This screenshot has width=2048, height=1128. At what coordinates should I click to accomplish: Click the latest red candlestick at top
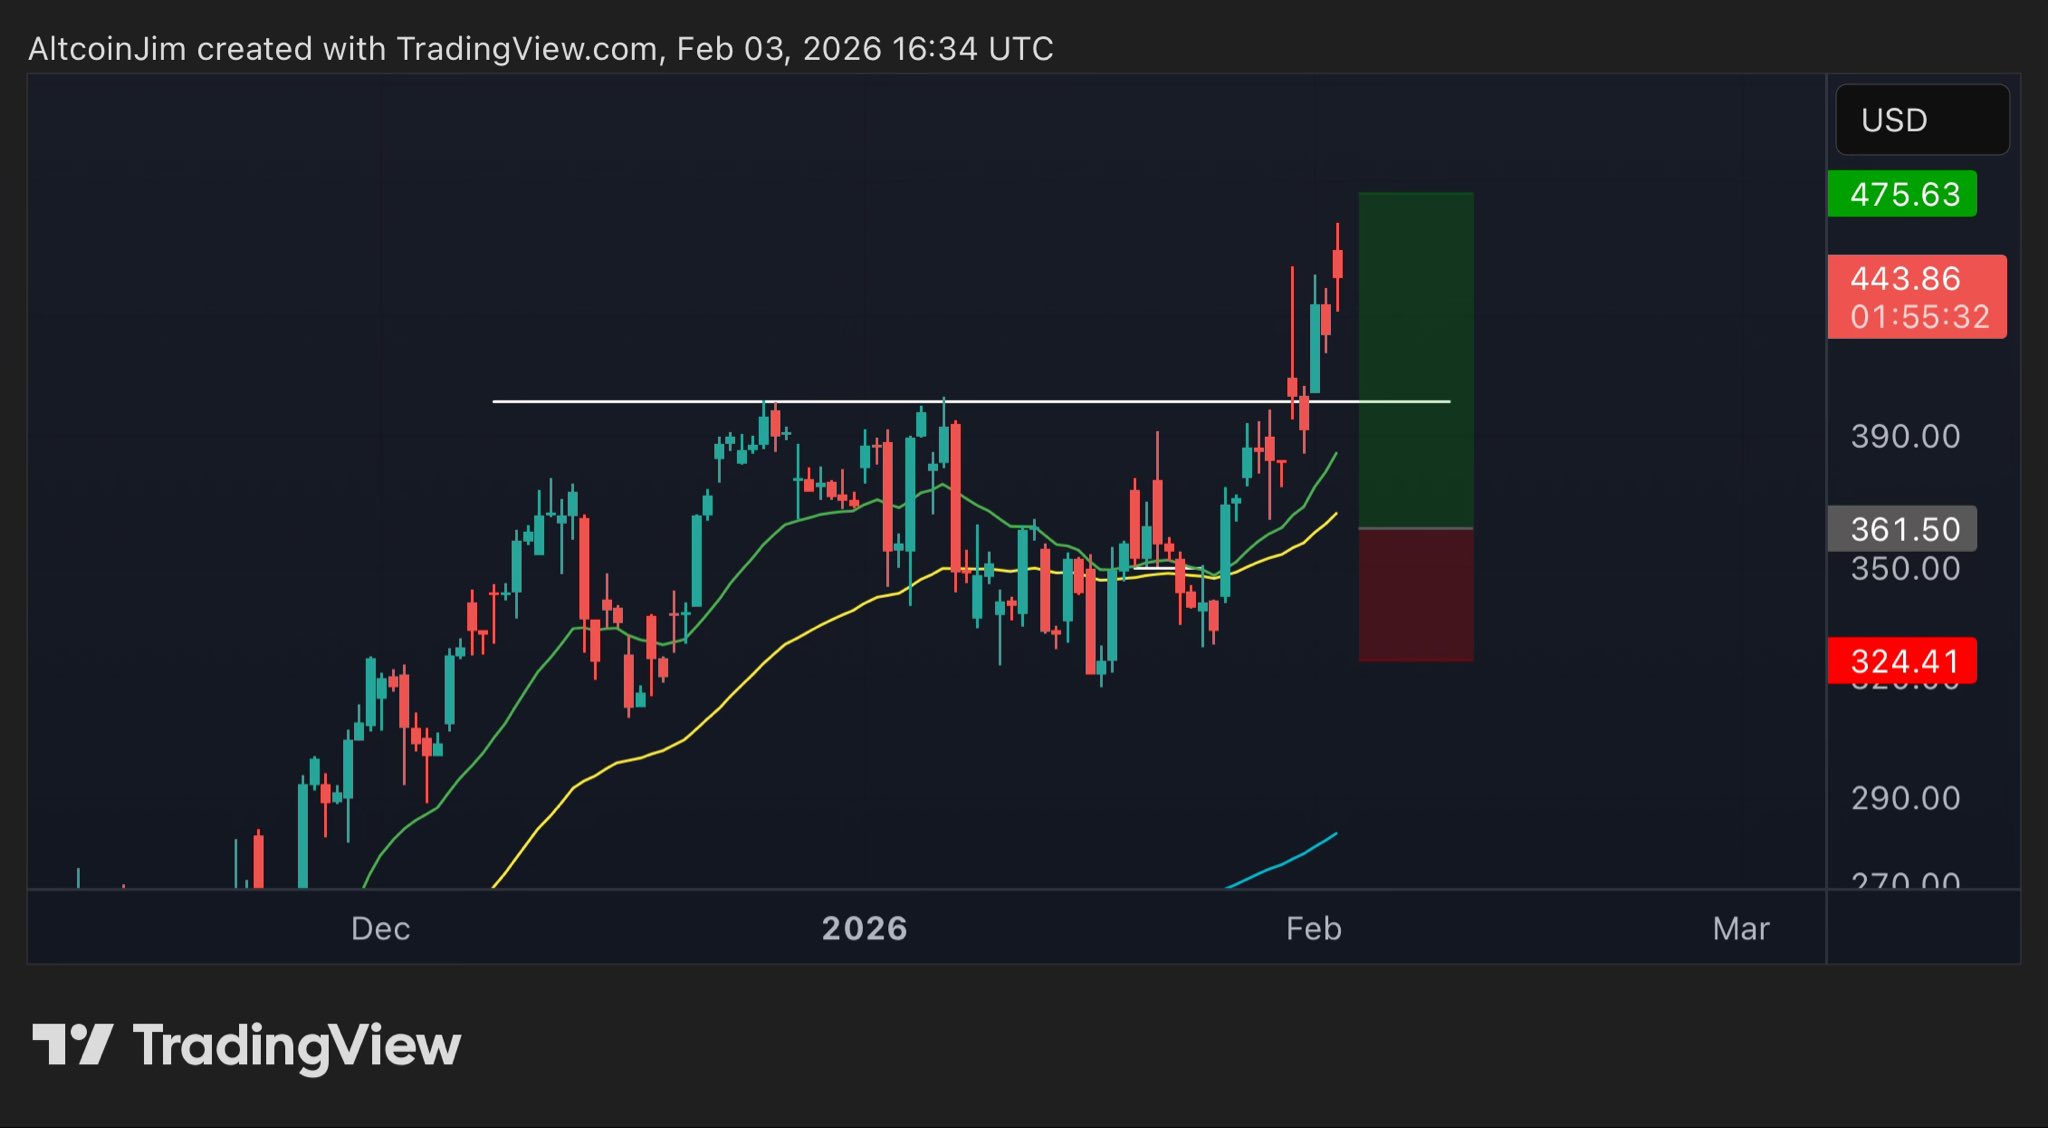[1337, 264]
